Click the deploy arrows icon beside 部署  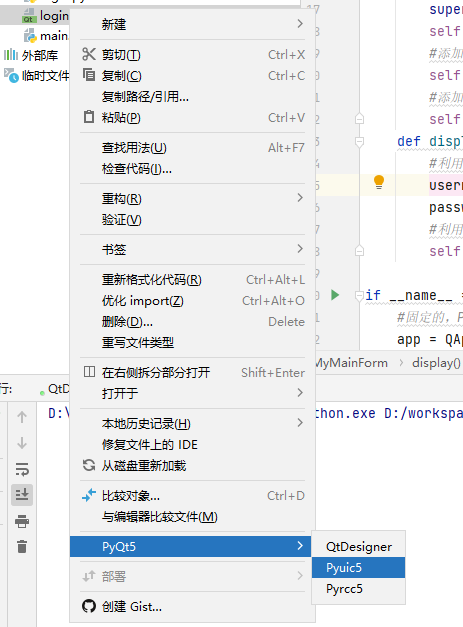[x=89, y=576]
